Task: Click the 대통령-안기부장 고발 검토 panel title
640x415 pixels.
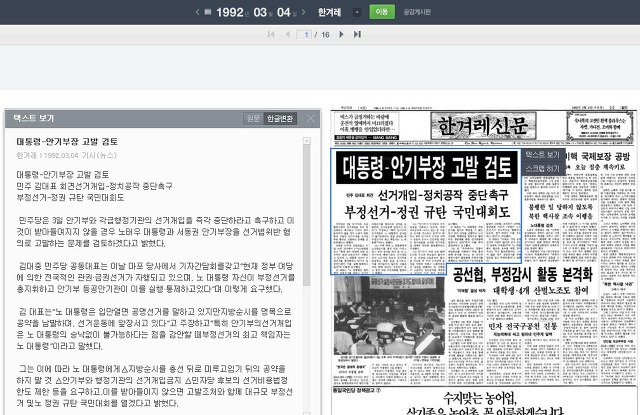Action: 67,142
